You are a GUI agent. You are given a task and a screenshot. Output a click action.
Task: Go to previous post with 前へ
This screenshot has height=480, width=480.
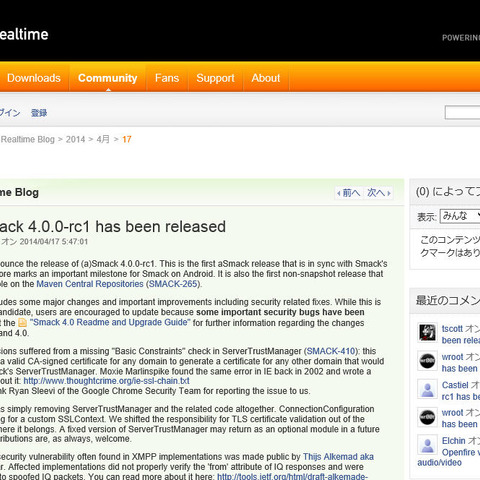click(349, 193)
